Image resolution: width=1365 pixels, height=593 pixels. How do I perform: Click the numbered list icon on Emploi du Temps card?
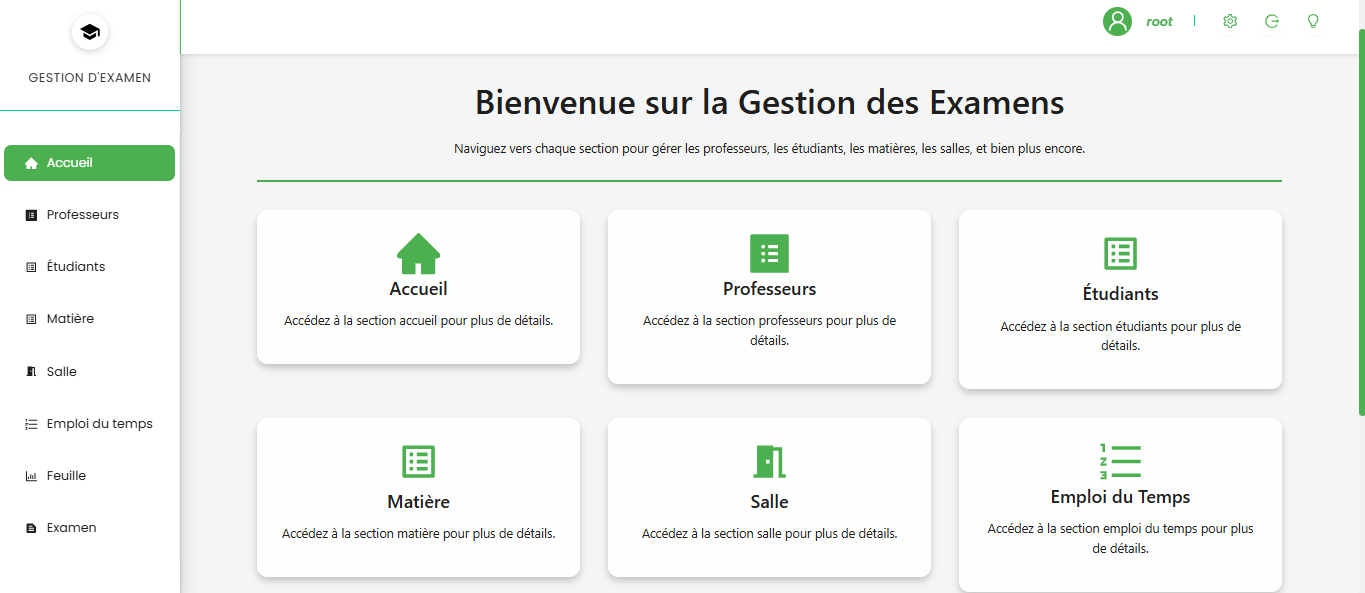[1120, 461]
